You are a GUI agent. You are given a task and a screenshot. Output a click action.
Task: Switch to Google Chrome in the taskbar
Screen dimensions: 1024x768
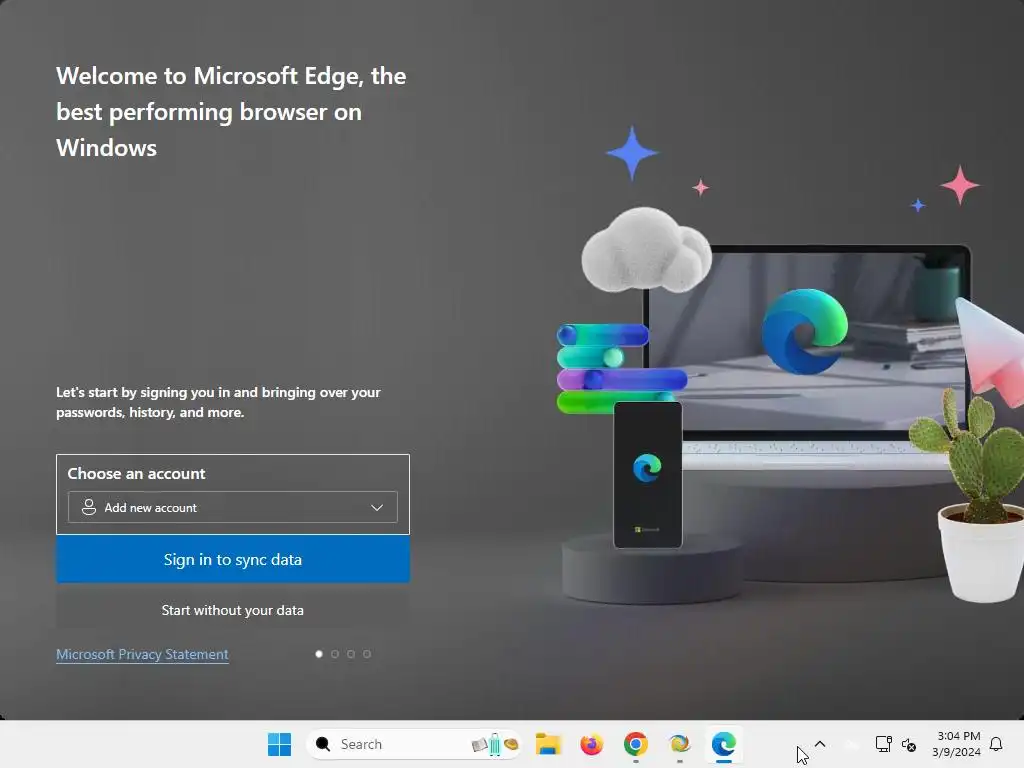click(635, 744)
